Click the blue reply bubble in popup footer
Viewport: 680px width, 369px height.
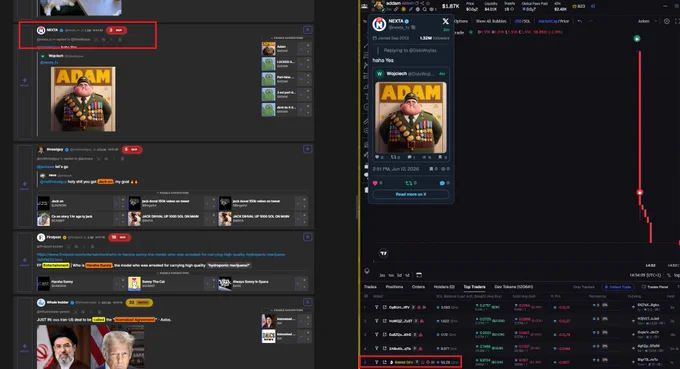442,183
